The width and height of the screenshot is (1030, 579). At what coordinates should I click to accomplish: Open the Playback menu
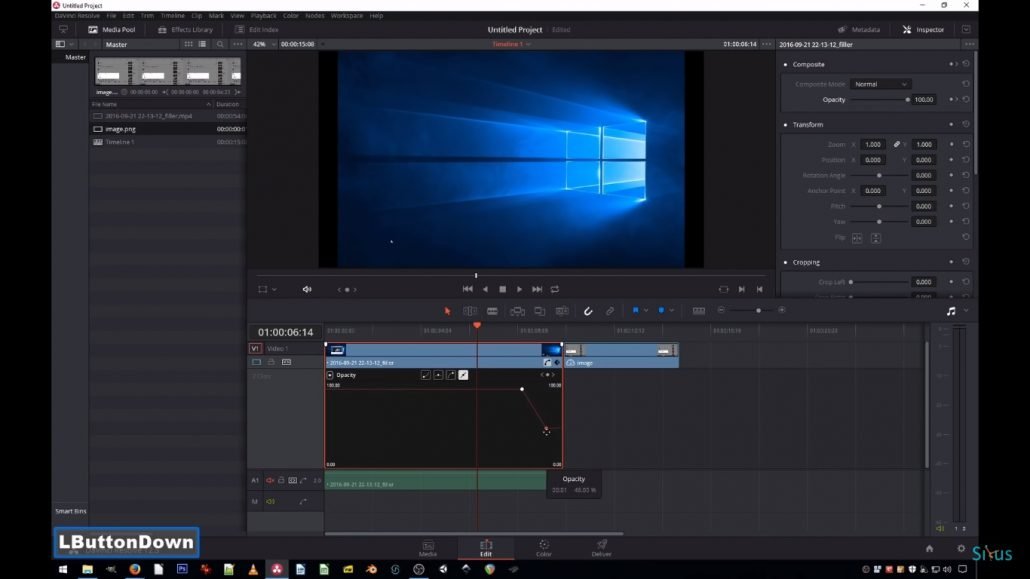pyautogui.click(x=264, y=16)
